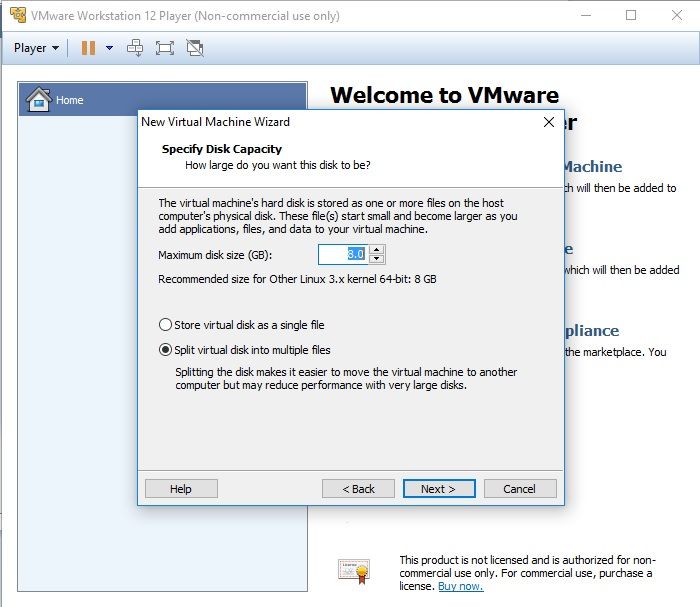Decrease maximum disk size with down arrow
The image size is (700, 607).
coord(377,259)
